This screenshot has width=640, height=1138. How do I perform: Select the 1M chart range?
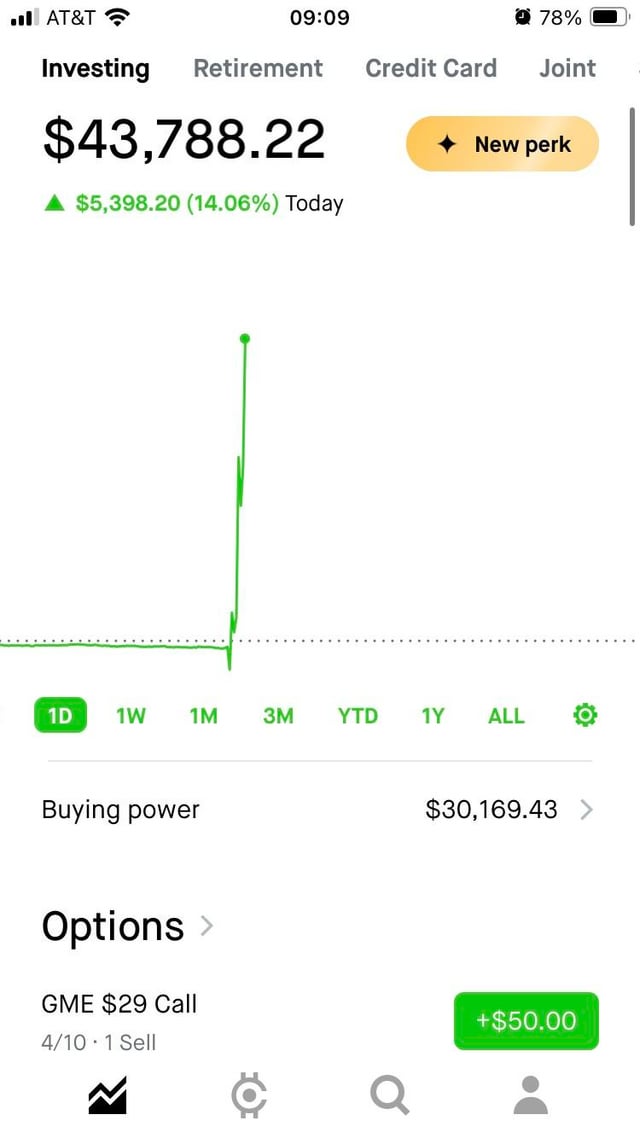[204, 716]
